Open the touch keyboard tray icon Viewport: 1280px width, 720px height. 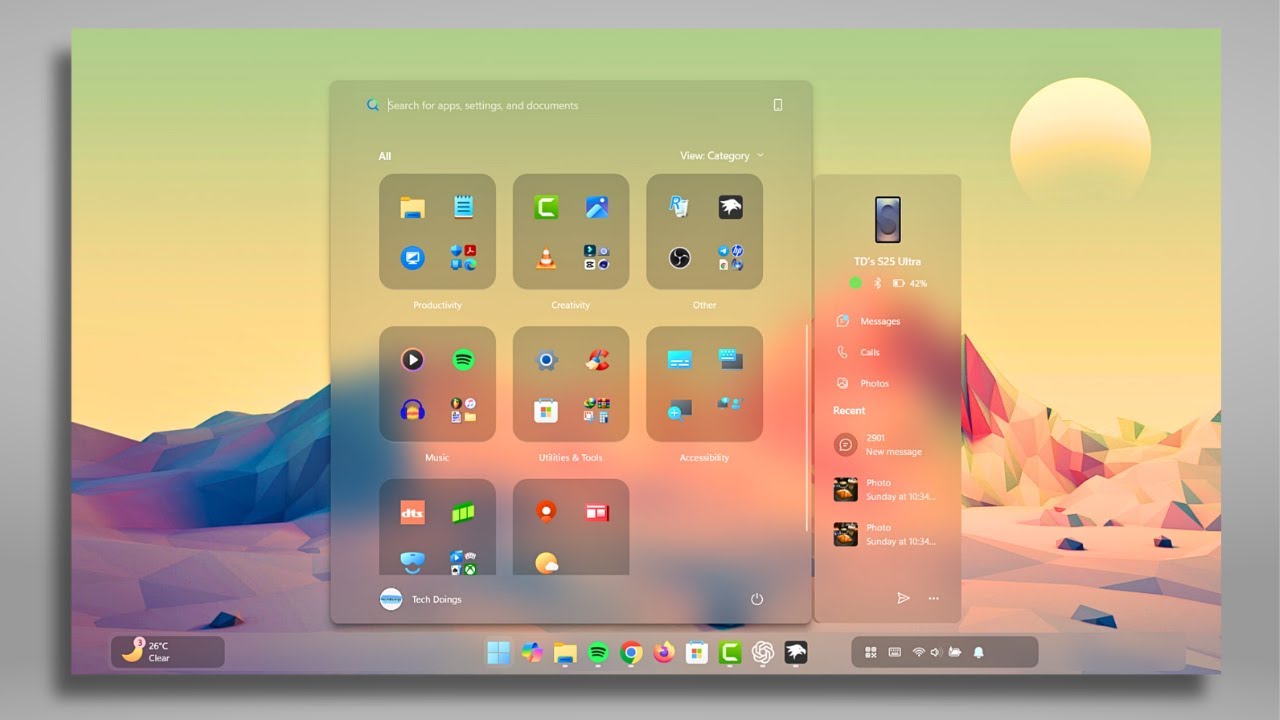[894, 652]
